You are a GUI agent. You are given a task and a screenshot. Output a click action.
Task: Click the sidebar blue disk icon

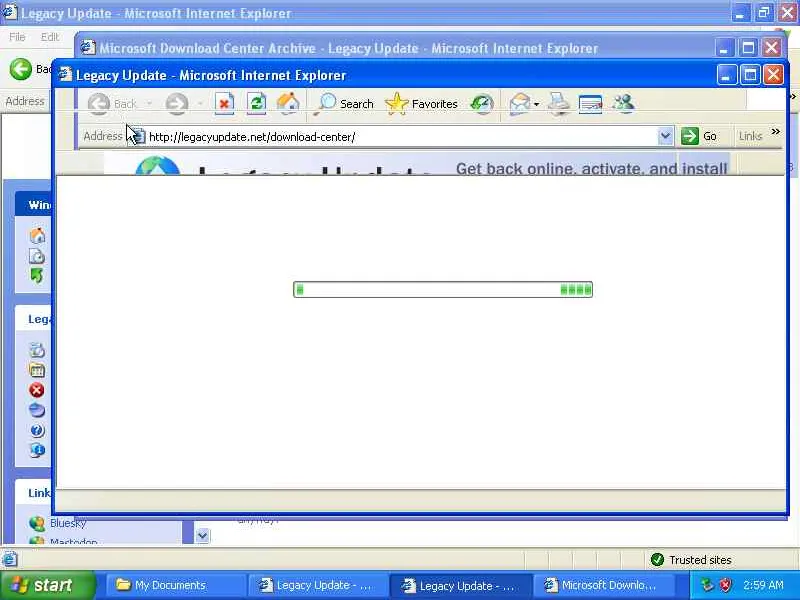pos(37,410)
